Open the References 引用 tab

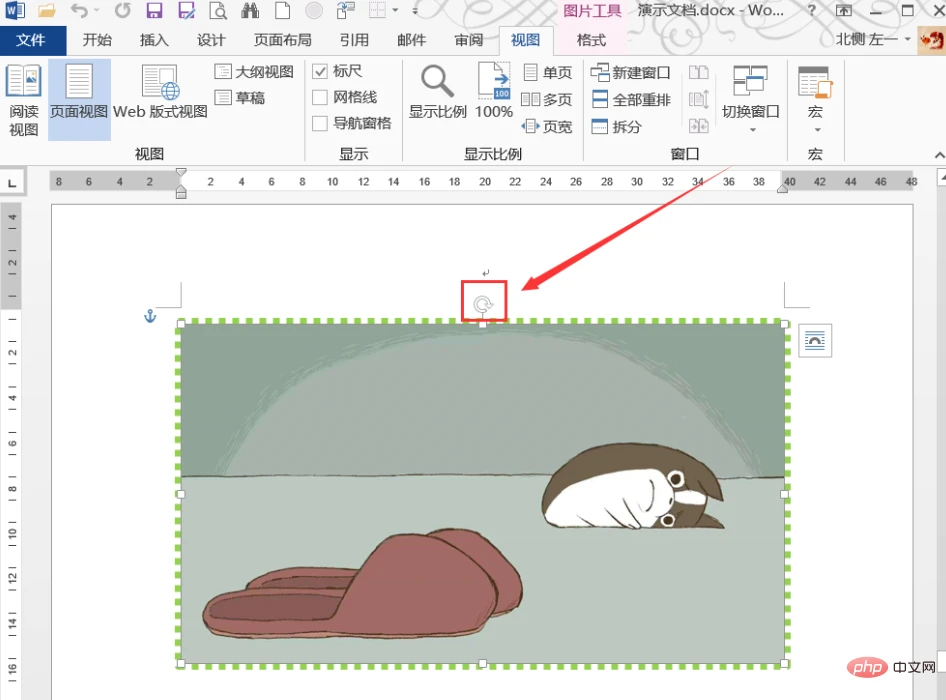[x=354, y=40]
